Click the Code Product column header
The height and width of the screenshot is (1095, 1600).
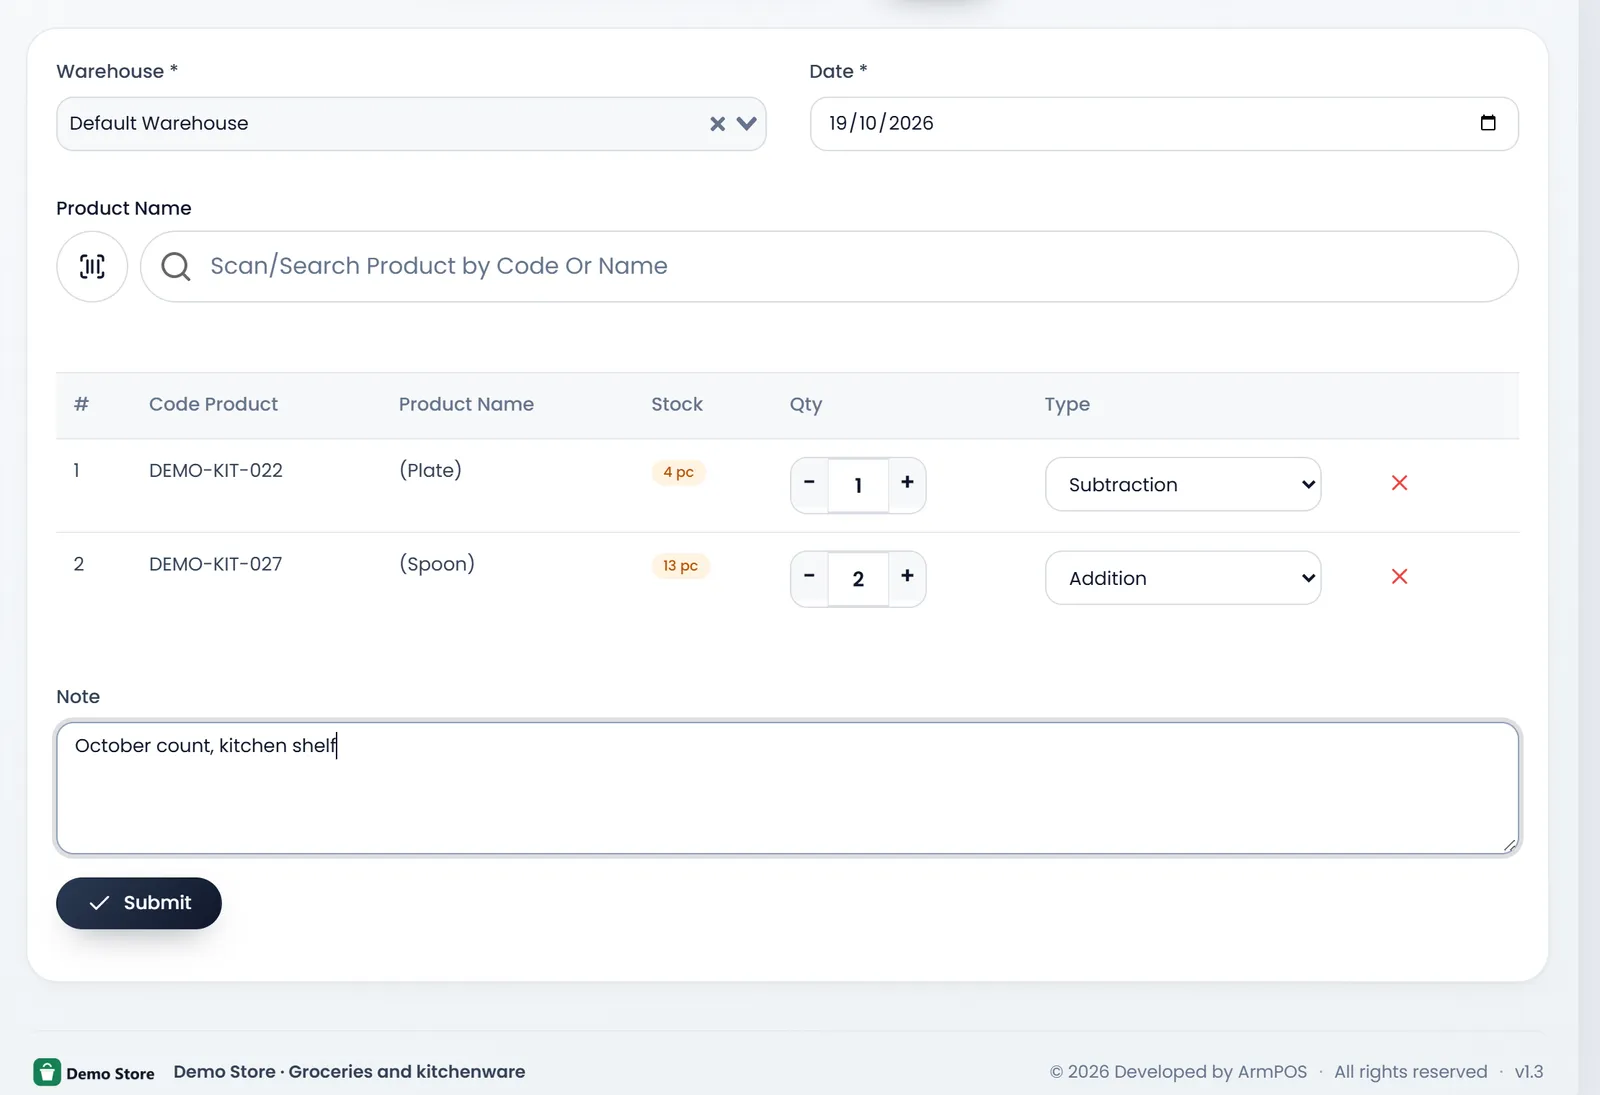(213, 404)
